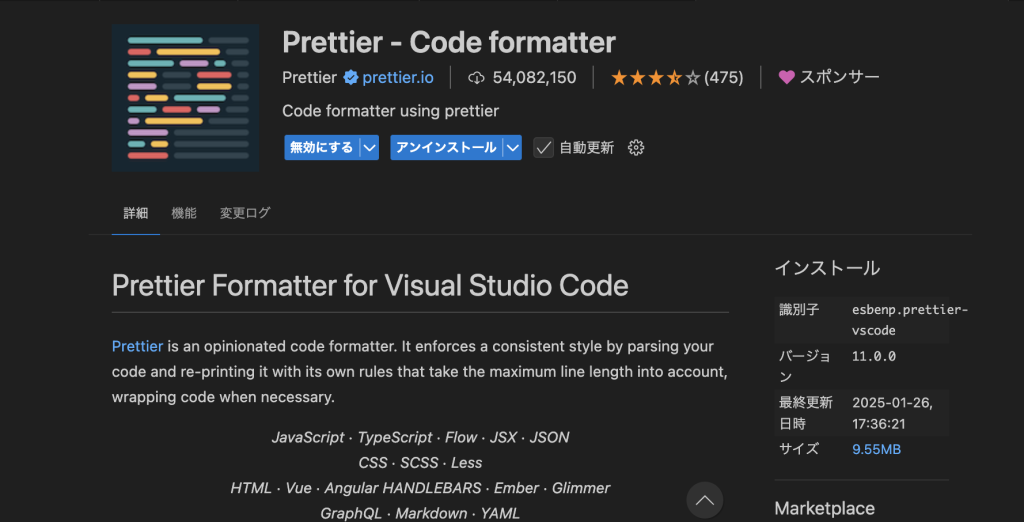The height and width of the screenshot is (522, 1024).
Task: Click the esbenp.prettier-vscode identifier value
Action: (909, 320)
